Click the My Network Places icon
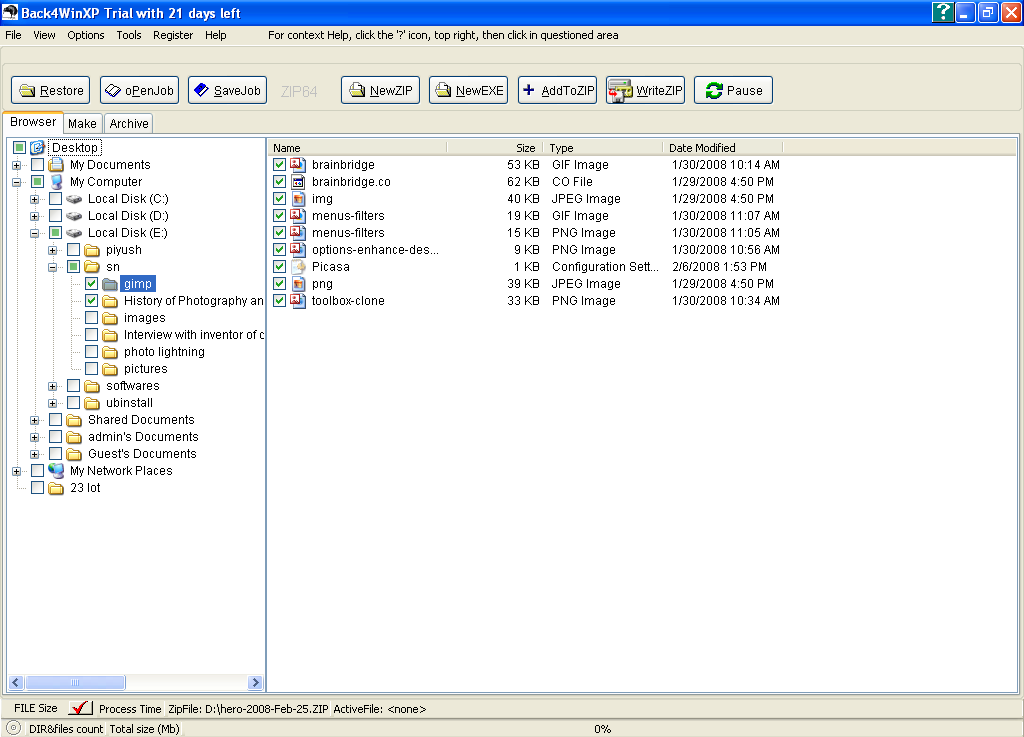The width and height of the screenshot is (1024, 737). (57, 471)
